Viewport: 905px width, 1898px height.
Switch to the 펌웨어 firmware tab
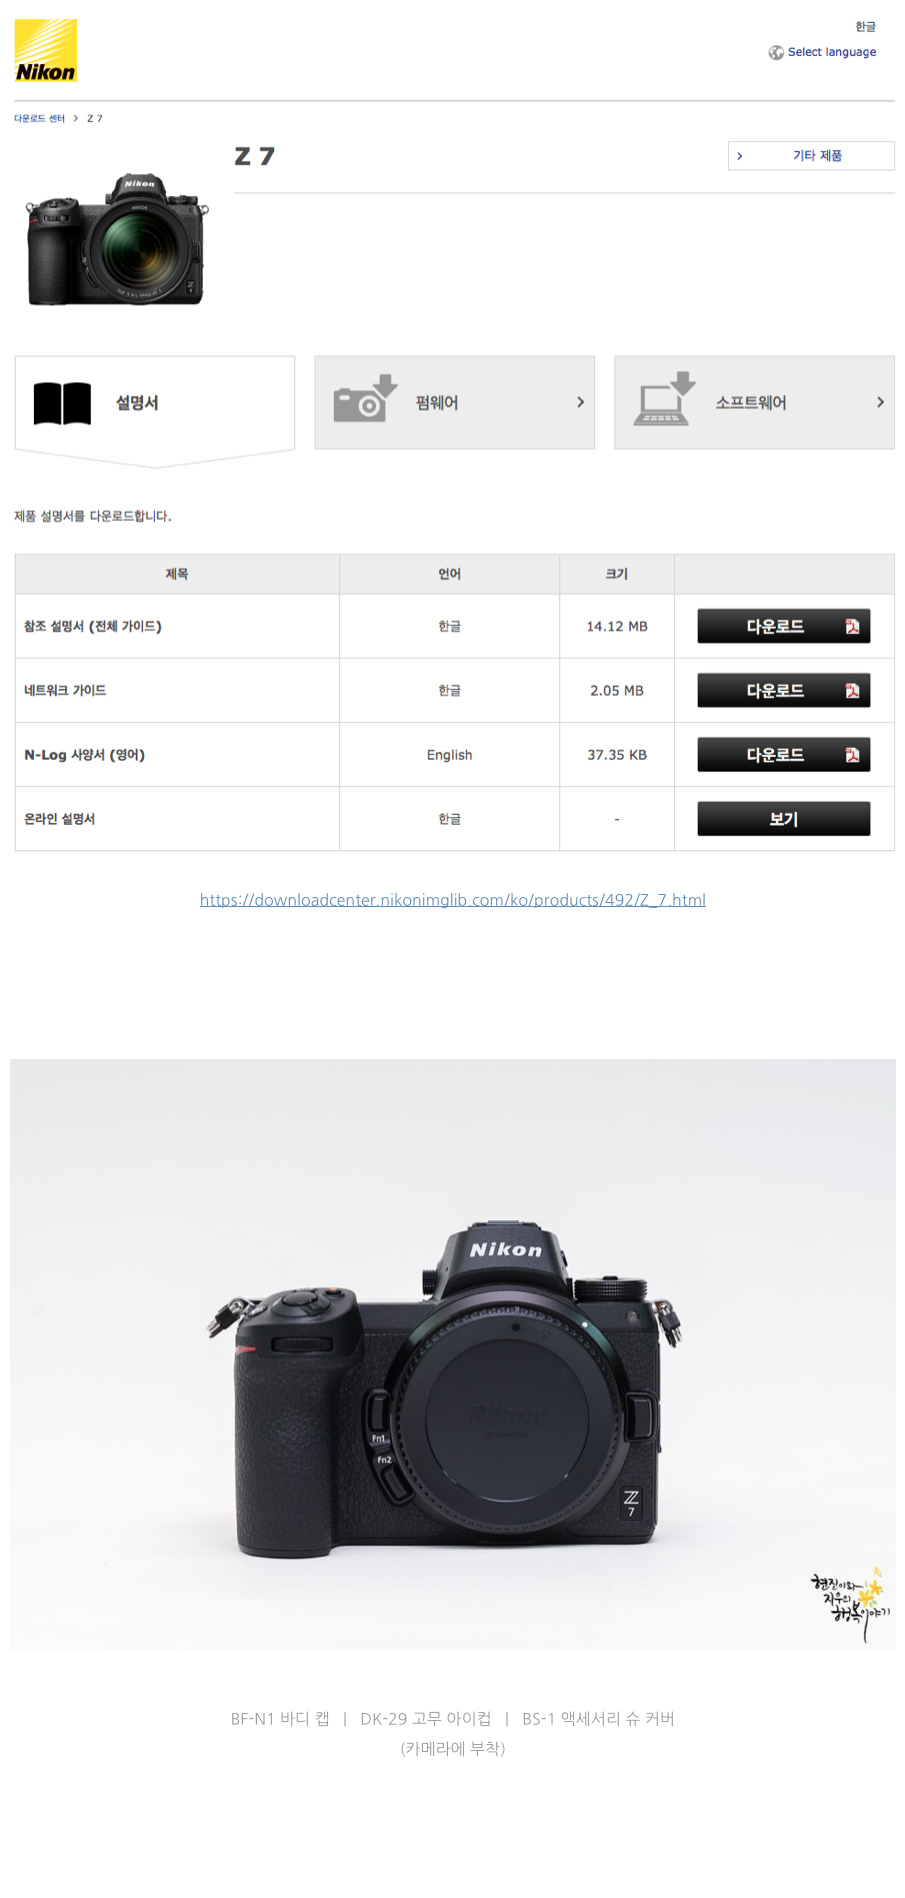click(x=455, y=403)
